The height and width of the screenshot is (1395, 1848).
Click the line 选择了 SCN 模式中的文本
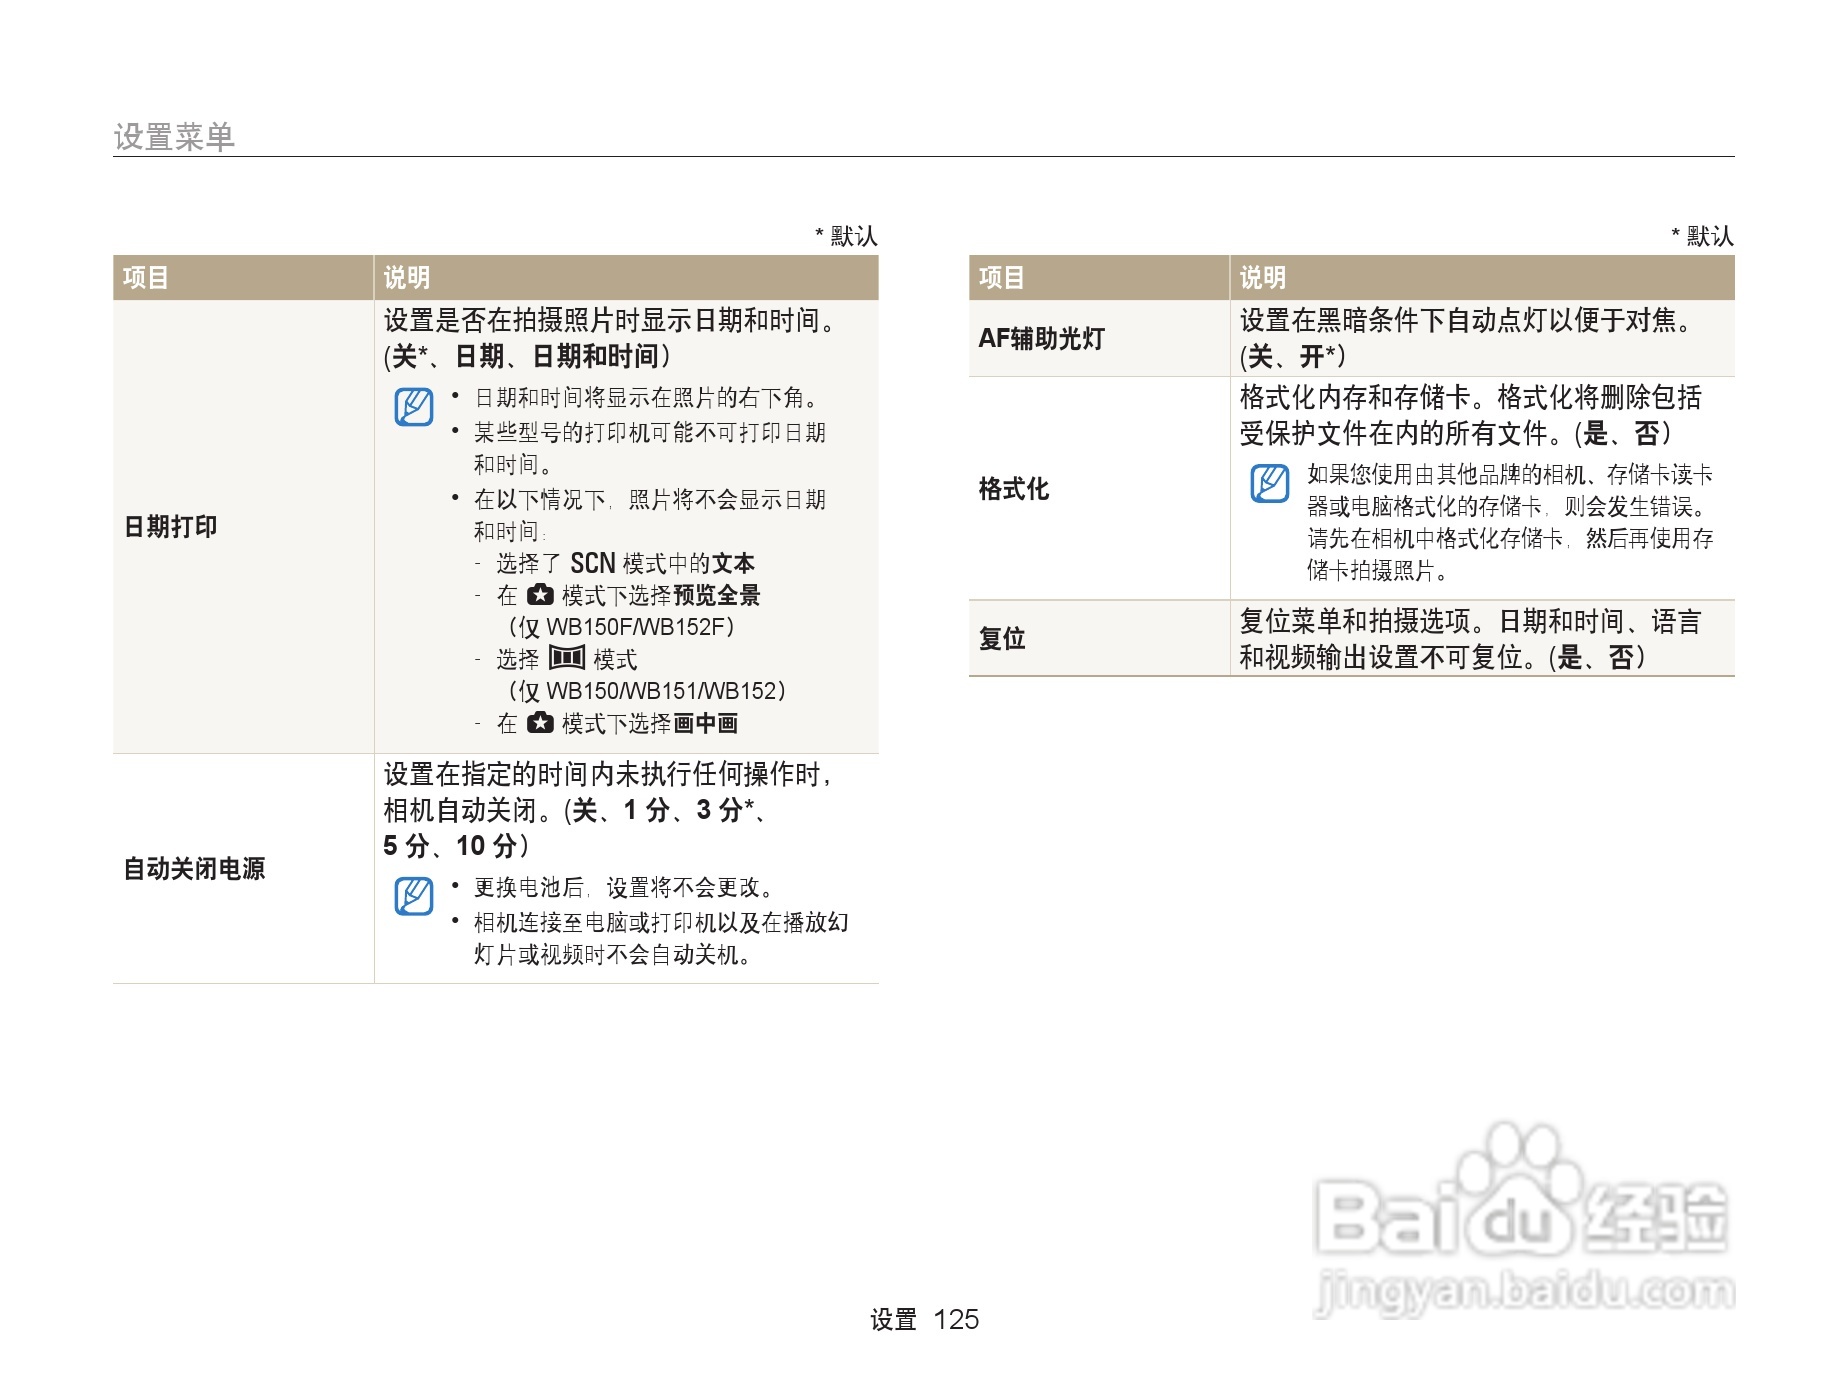[x=625, y=563]
